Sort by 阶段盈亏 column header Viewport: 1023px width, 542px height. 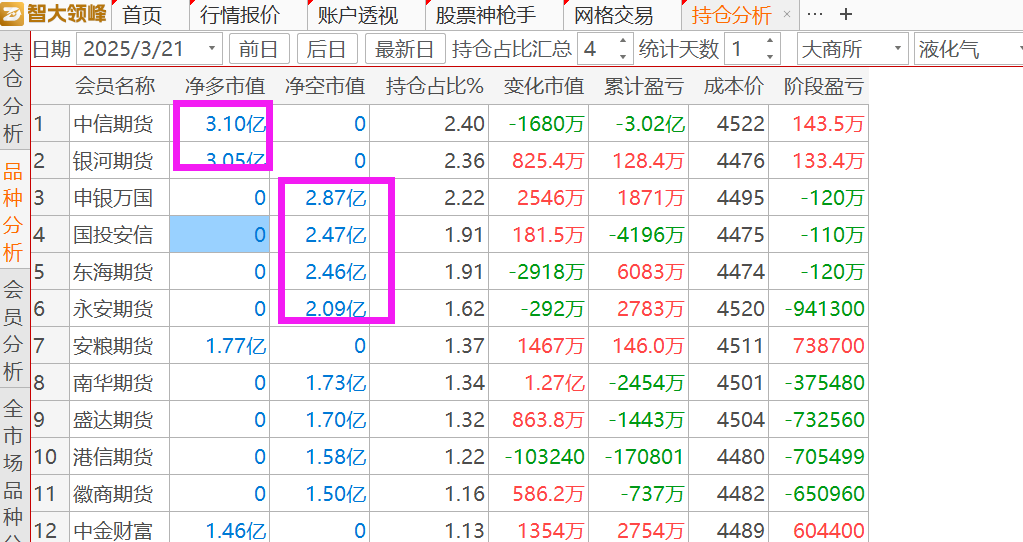(823, 86)
